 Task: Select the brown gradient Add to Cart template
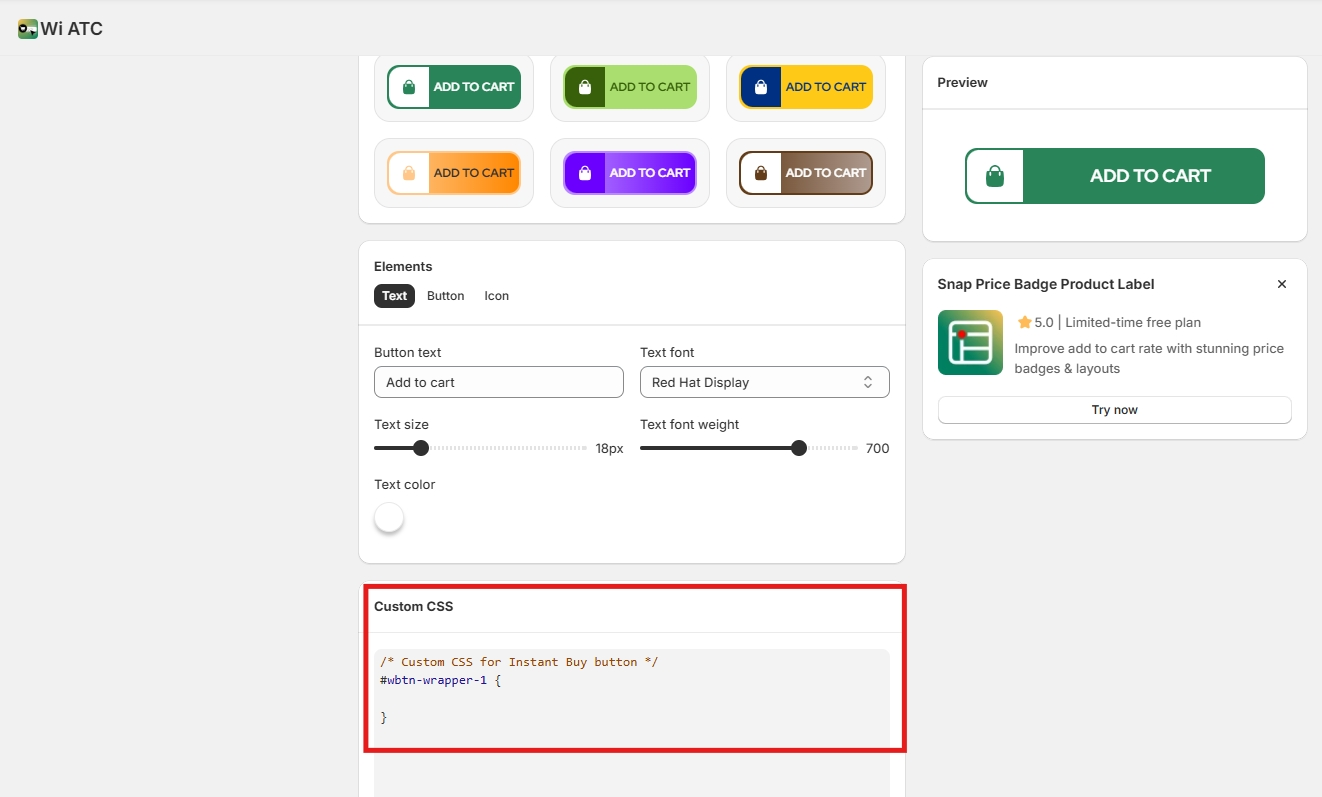[806, 173]
